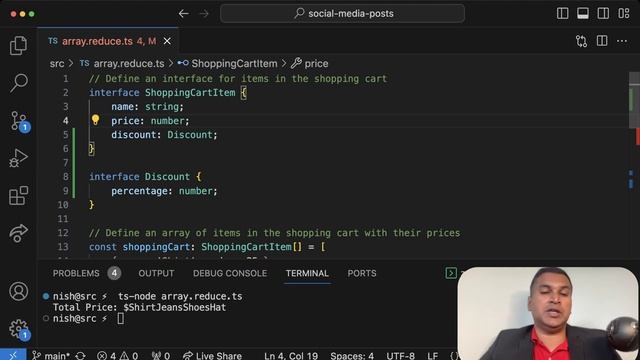Click the ports forwarded indicator showing 0
Screen dimensions: 640x360
pyautogui.click(x=160, y=356)
